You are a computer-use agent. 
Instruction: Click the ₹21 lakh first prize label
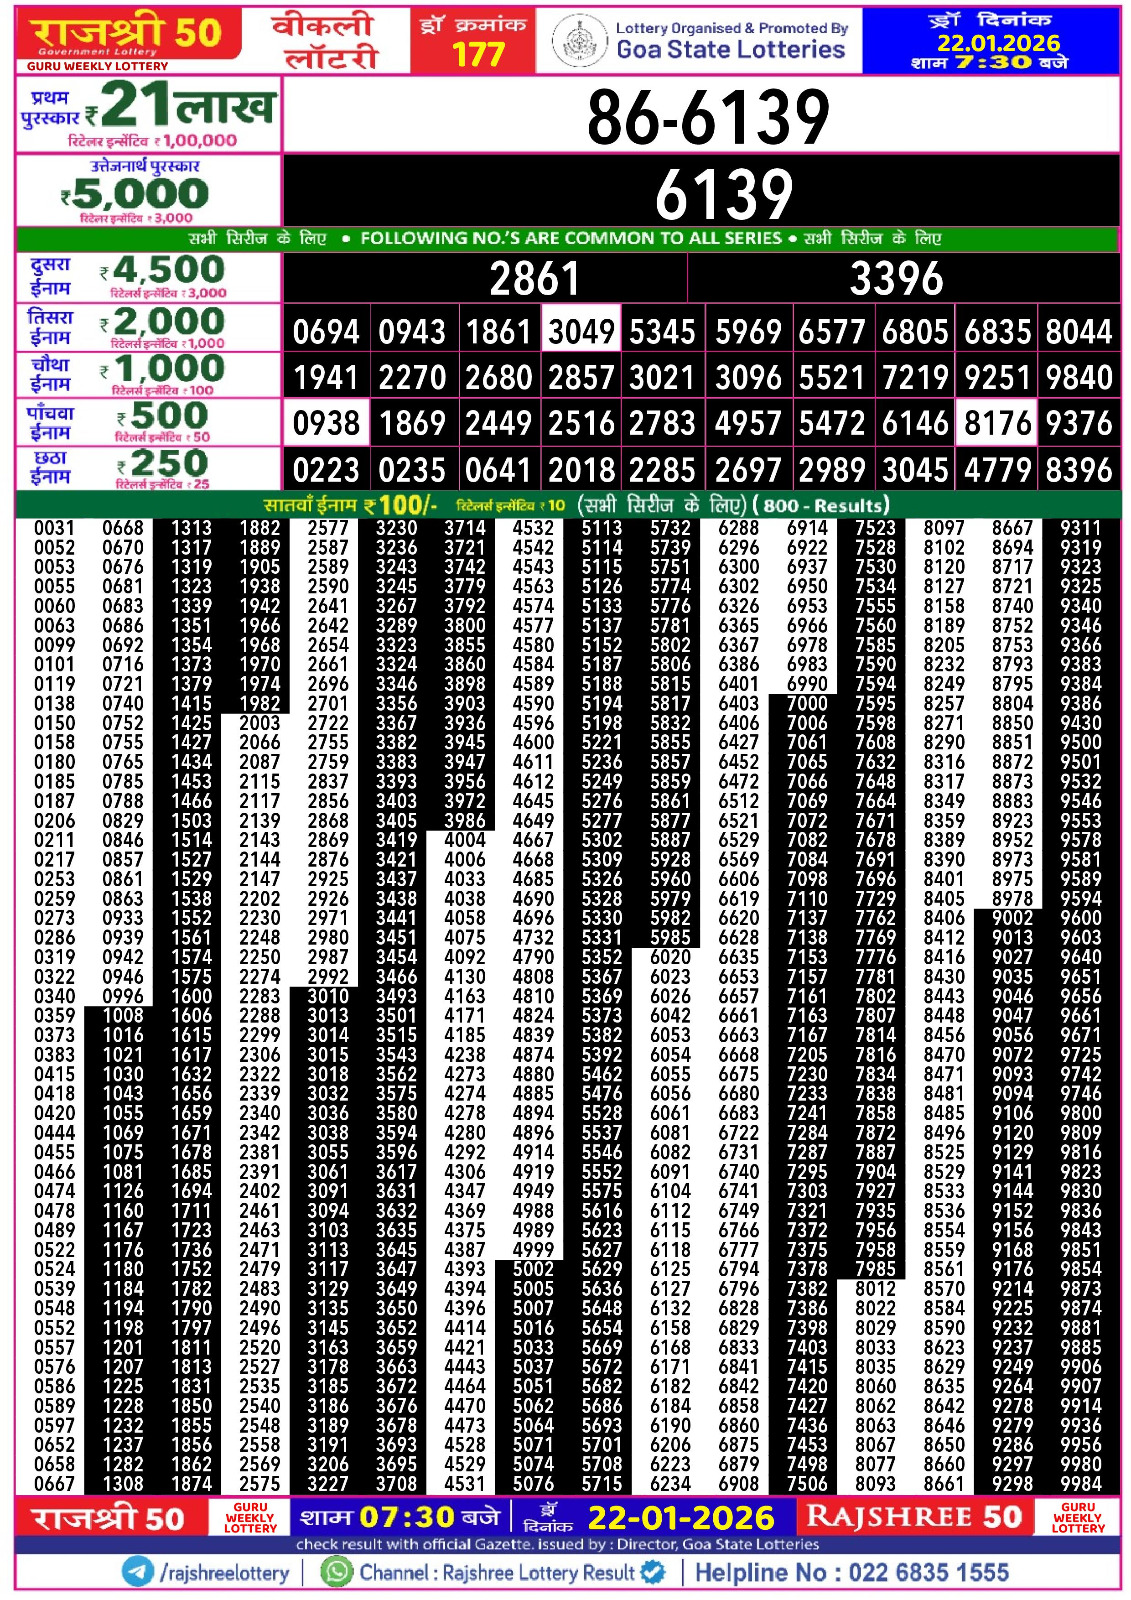click(148, 115)
